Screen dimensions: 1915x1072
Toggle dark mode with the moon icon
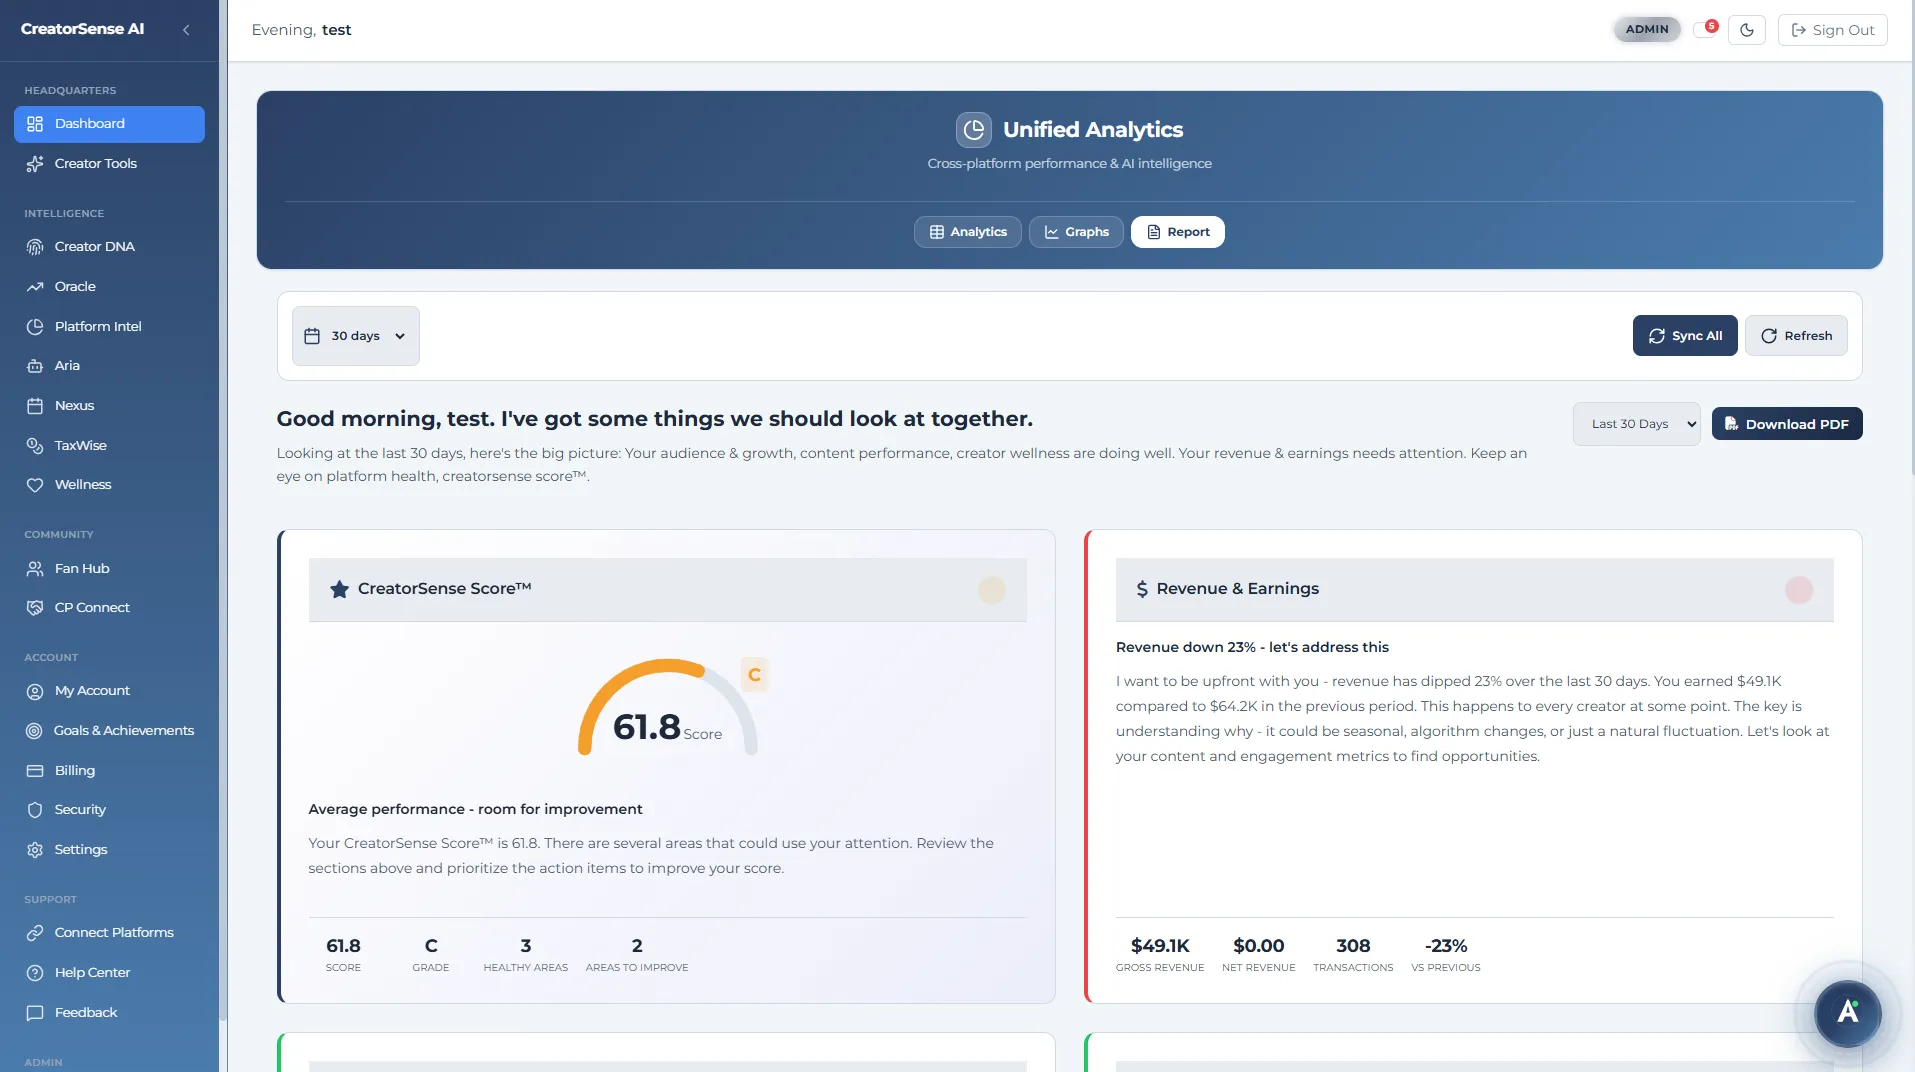tap(1747, 29)
